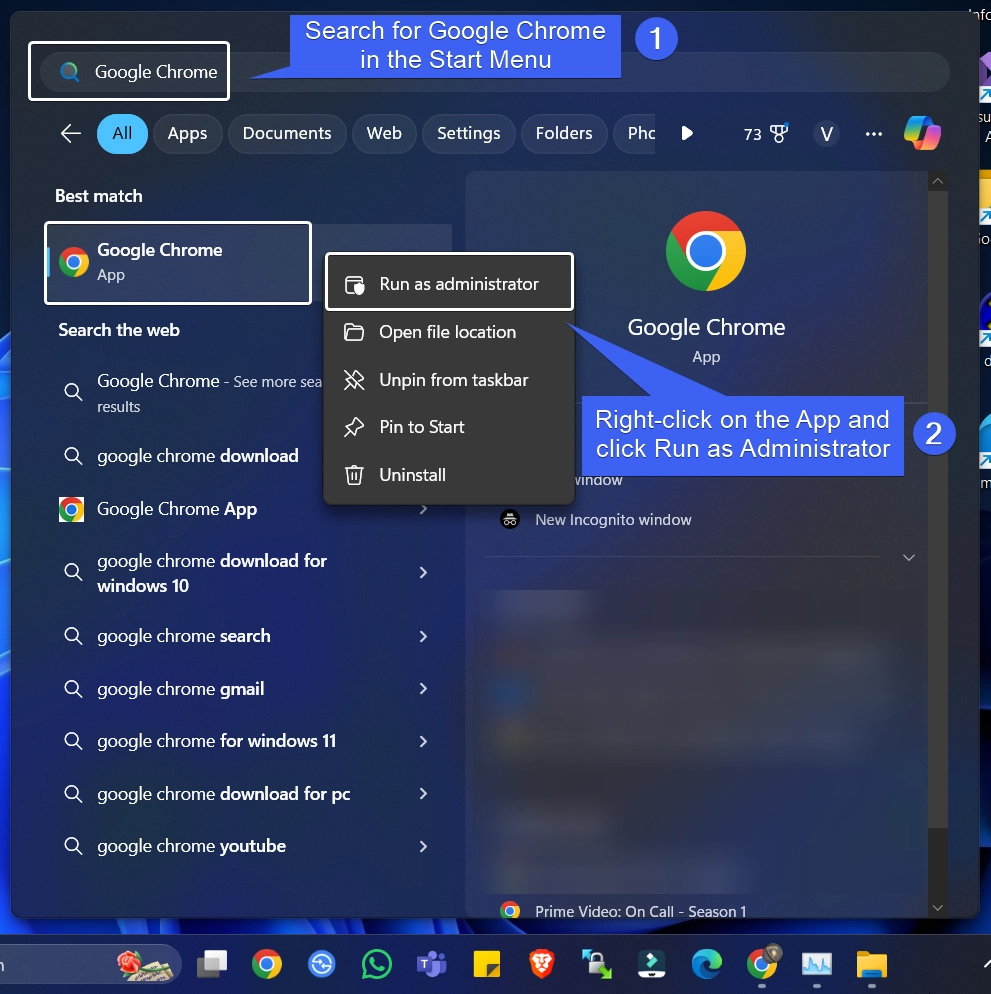Click the incognito spy icon
The image size is (991, 994).
pos(510,520)
